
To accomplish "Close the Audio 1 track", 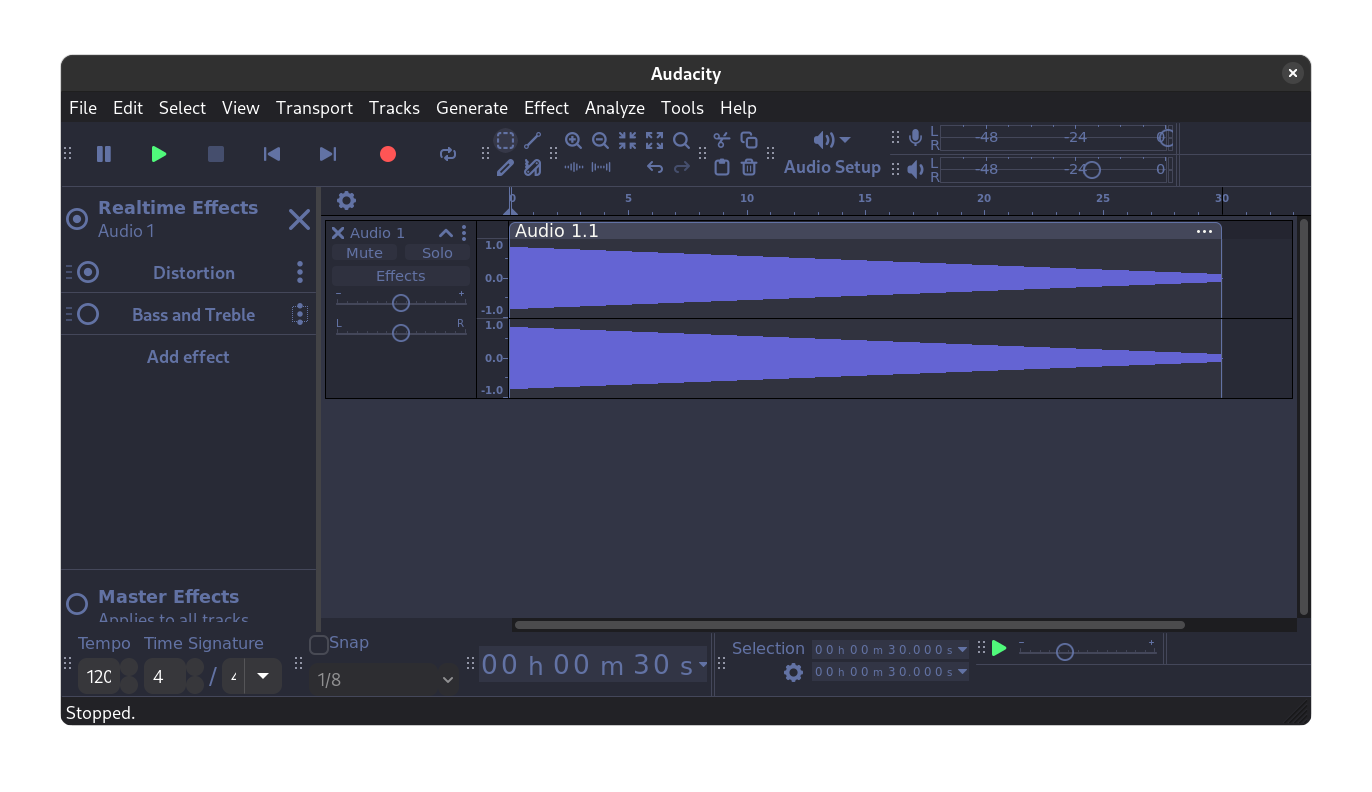I will [338, 233].
